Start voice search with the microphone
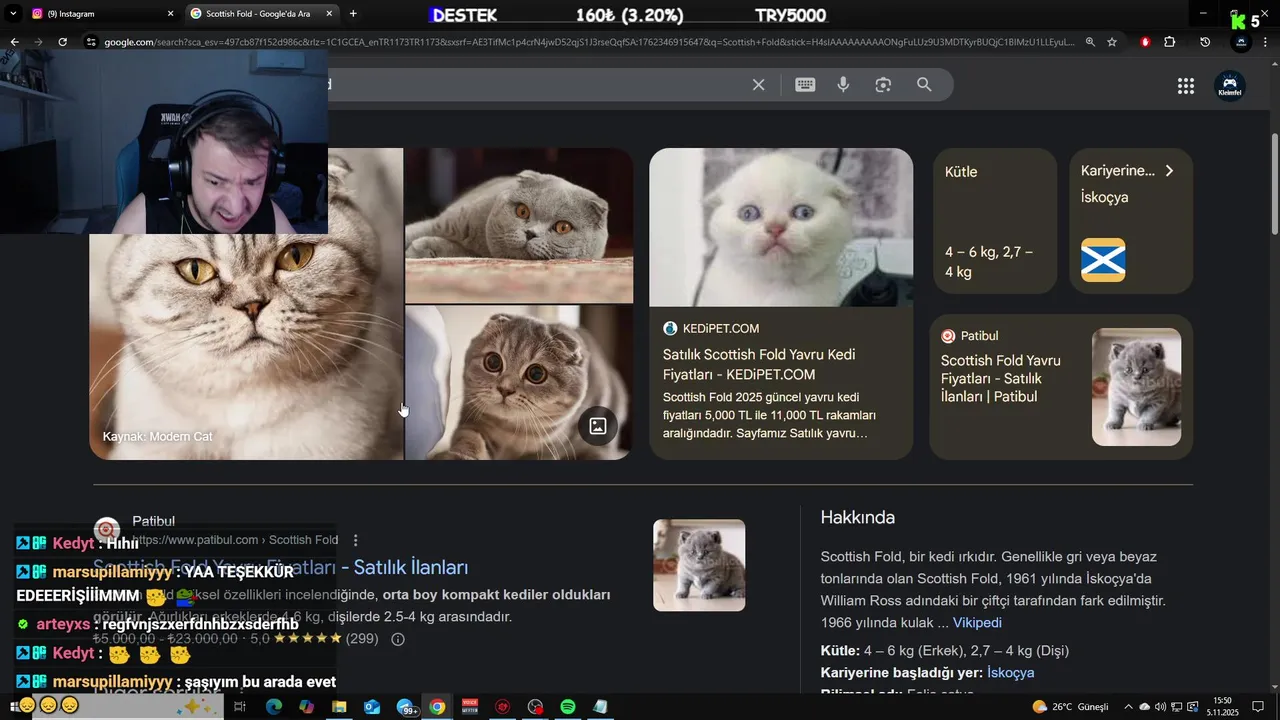Screen dimensions: 1280x720 [x=843, y=85]
